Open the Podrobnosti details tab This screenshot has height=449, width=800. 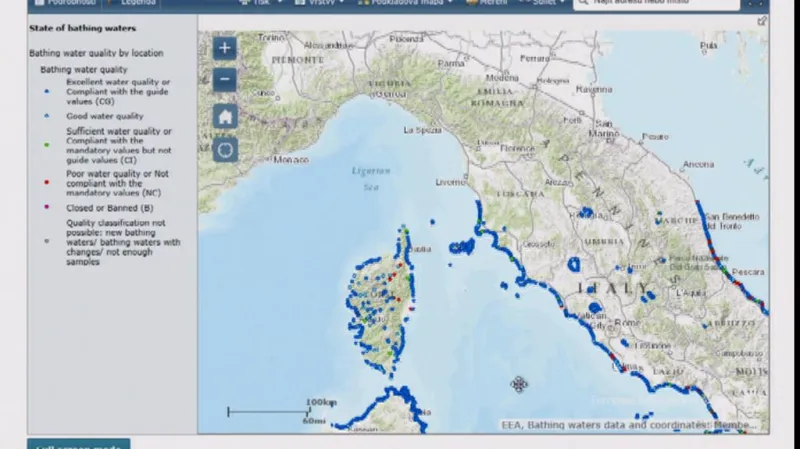click(65, 3)
